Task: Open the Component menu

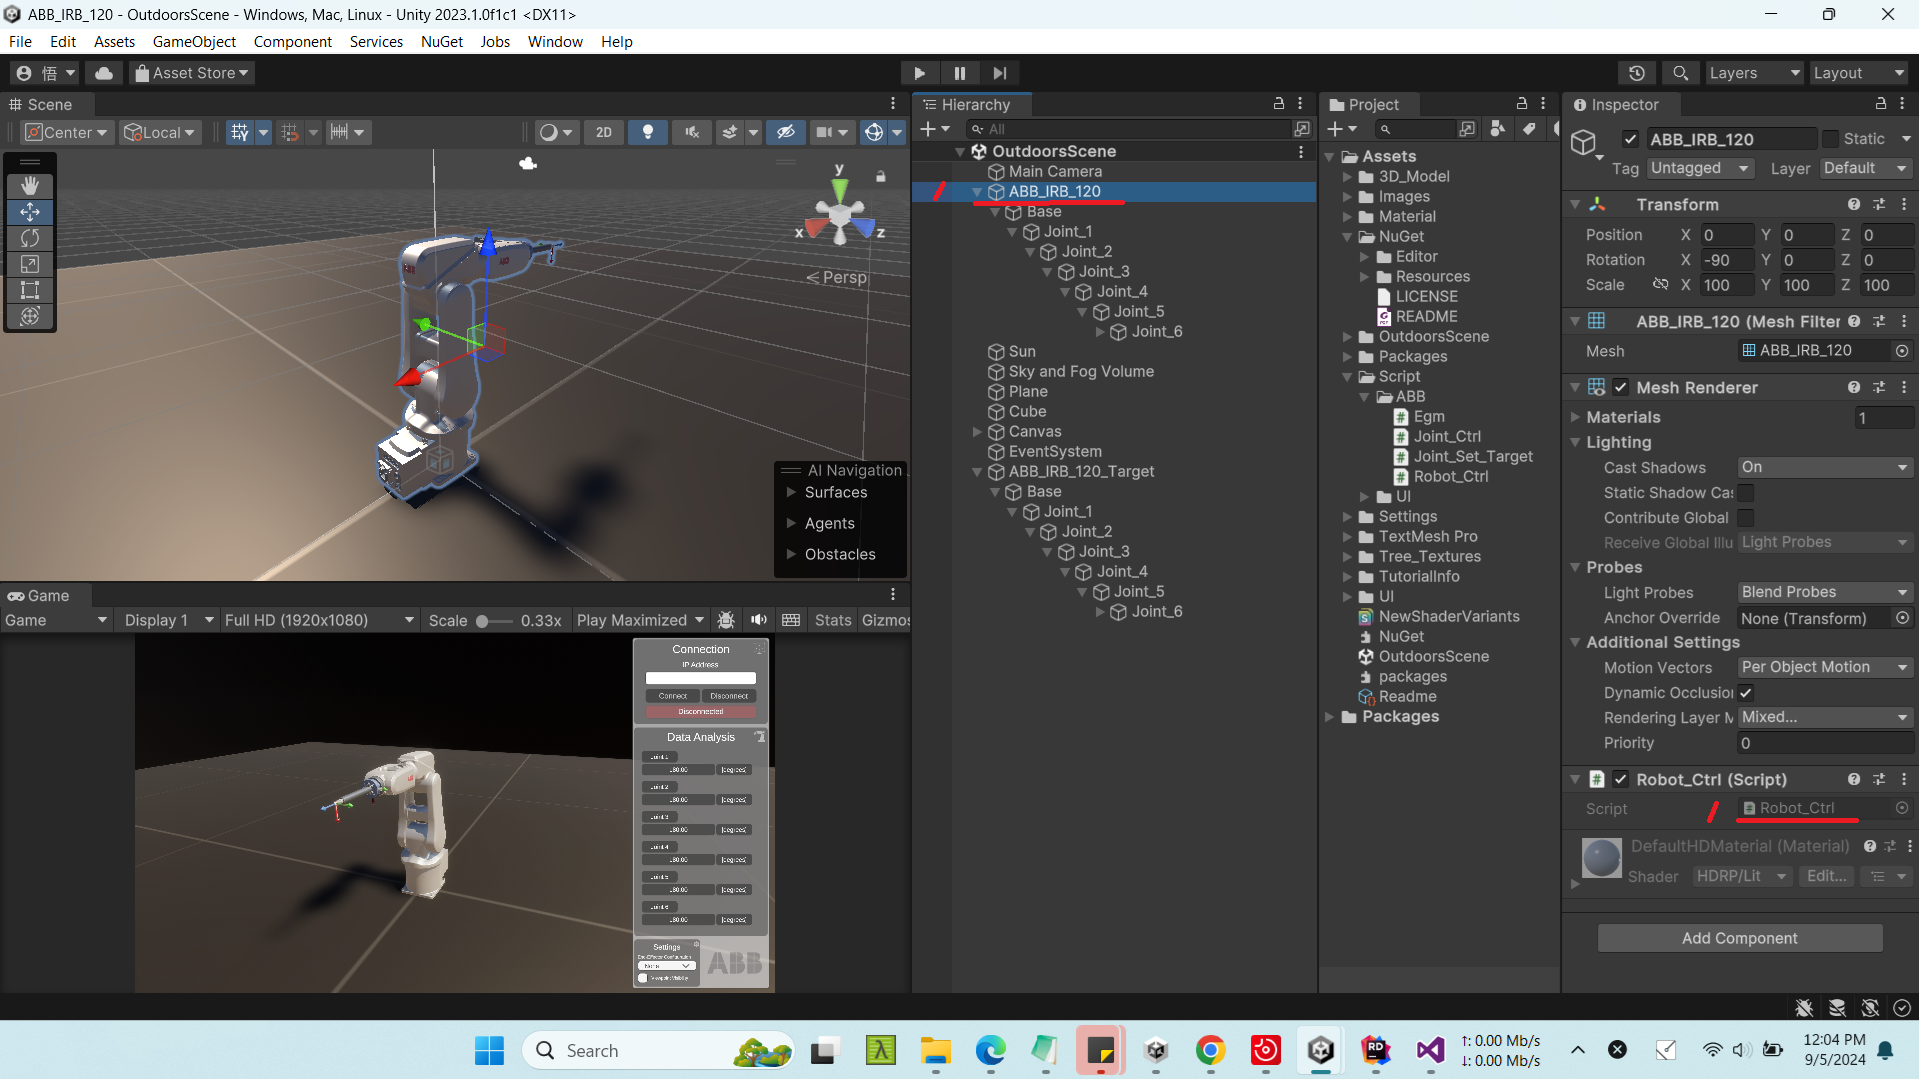Action: coord(293,42)
